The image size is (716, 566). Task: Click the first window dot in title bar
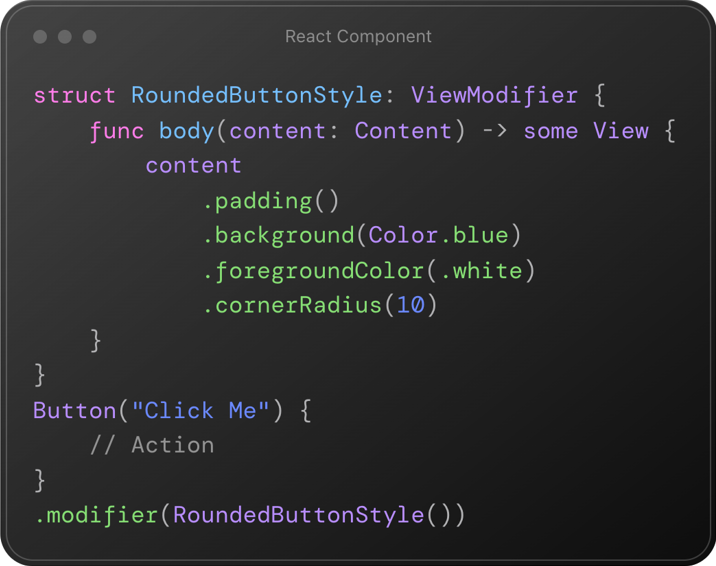(40, 37)
